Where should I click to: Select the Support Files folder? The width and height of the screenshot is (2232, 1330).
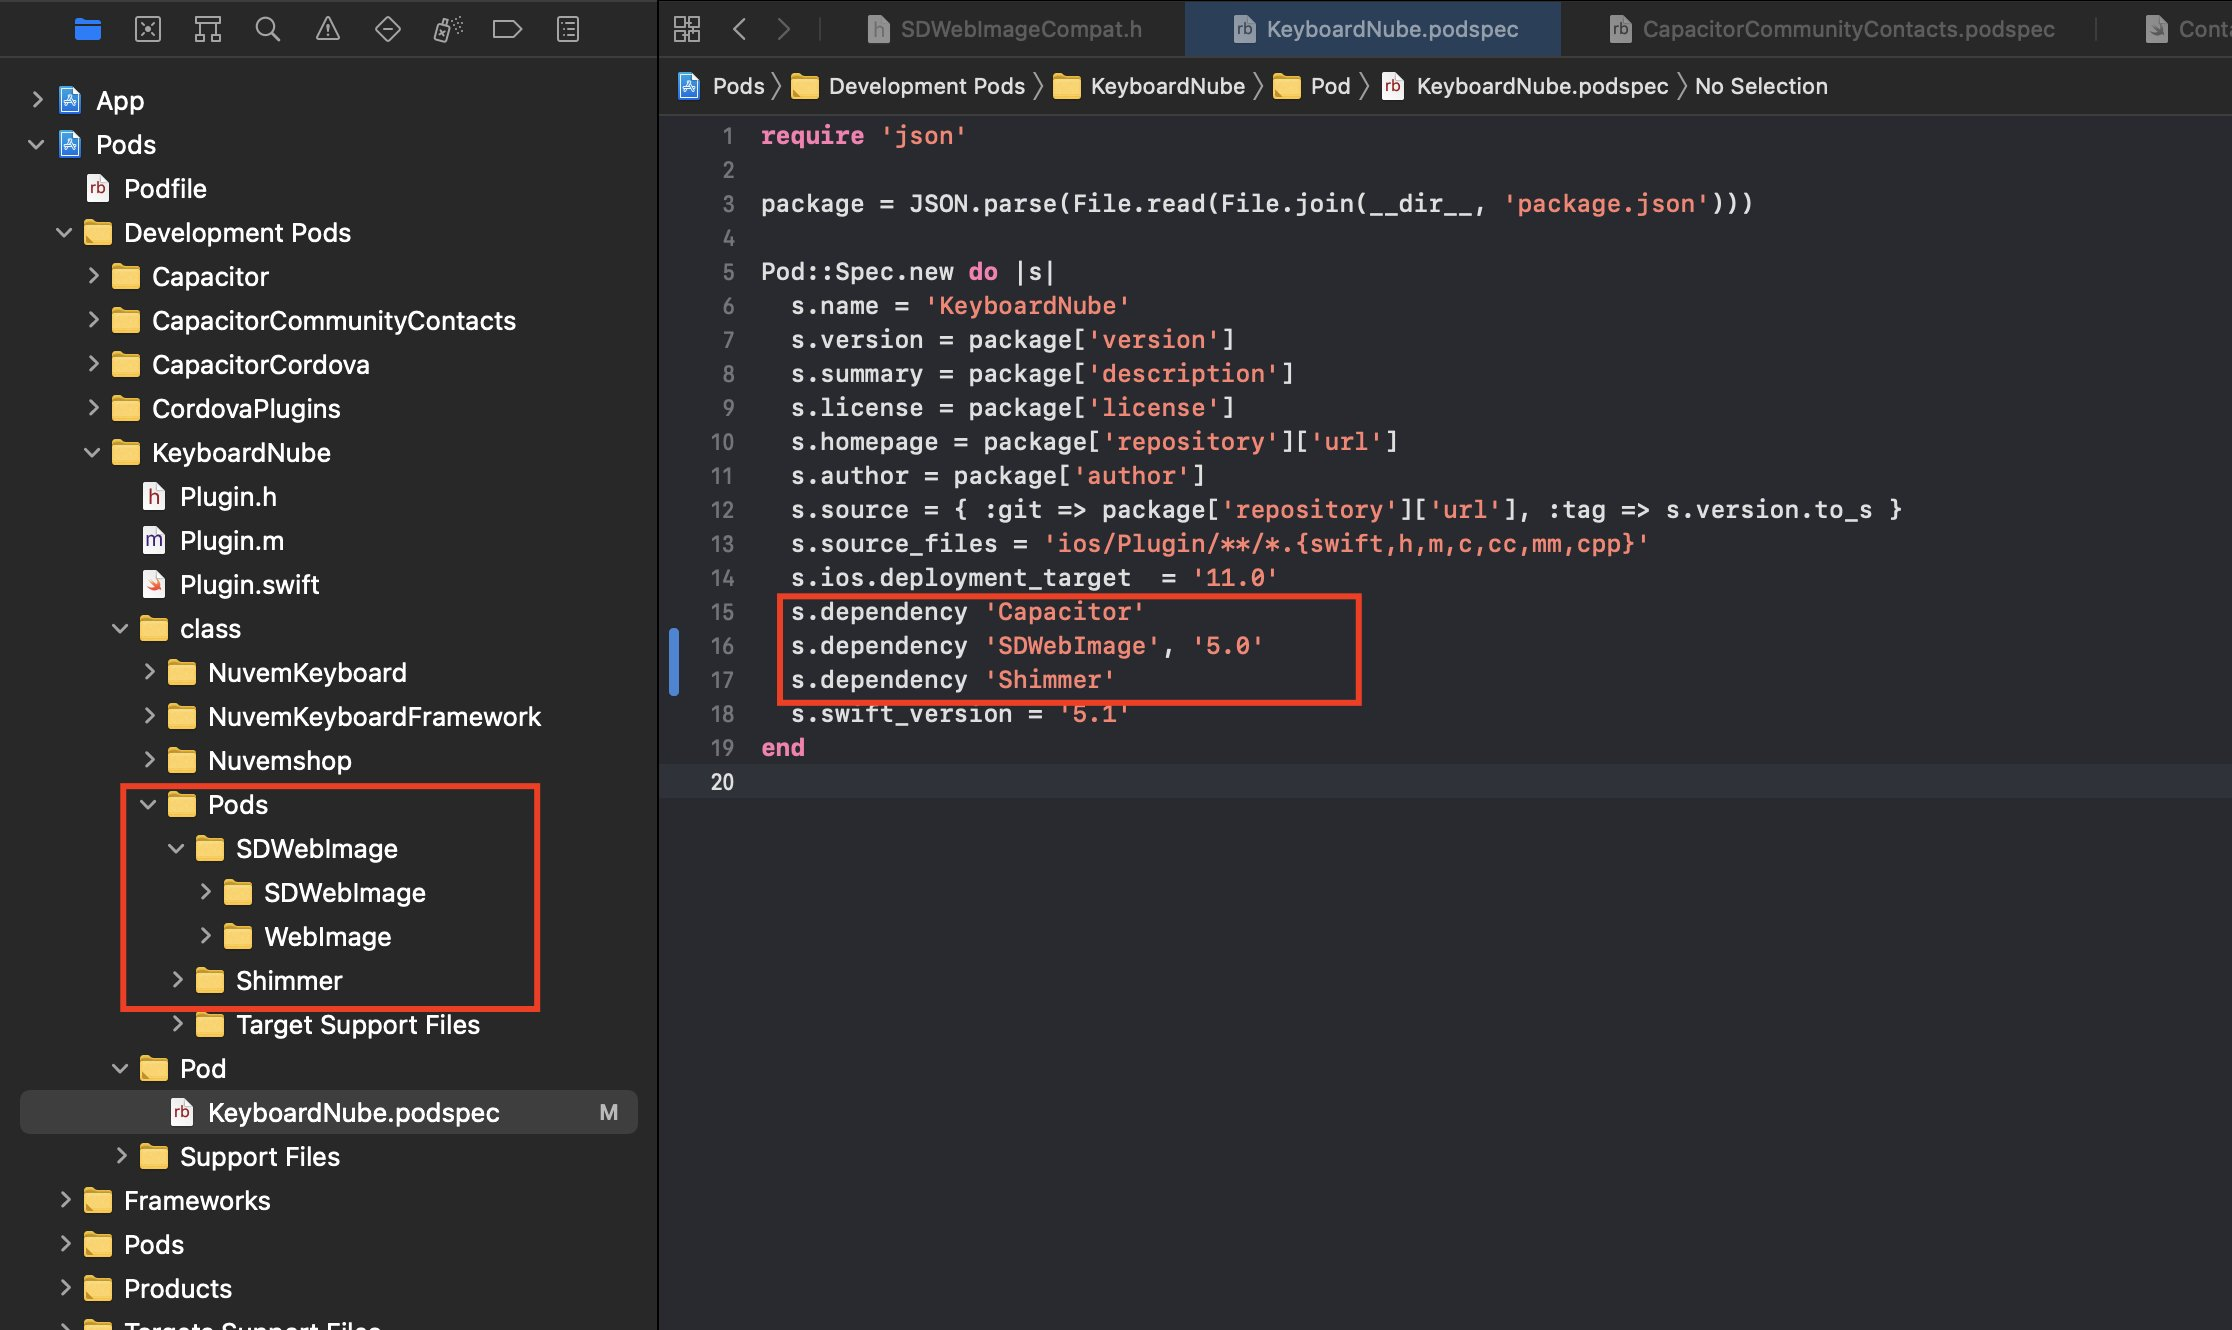pos(329,1156)
